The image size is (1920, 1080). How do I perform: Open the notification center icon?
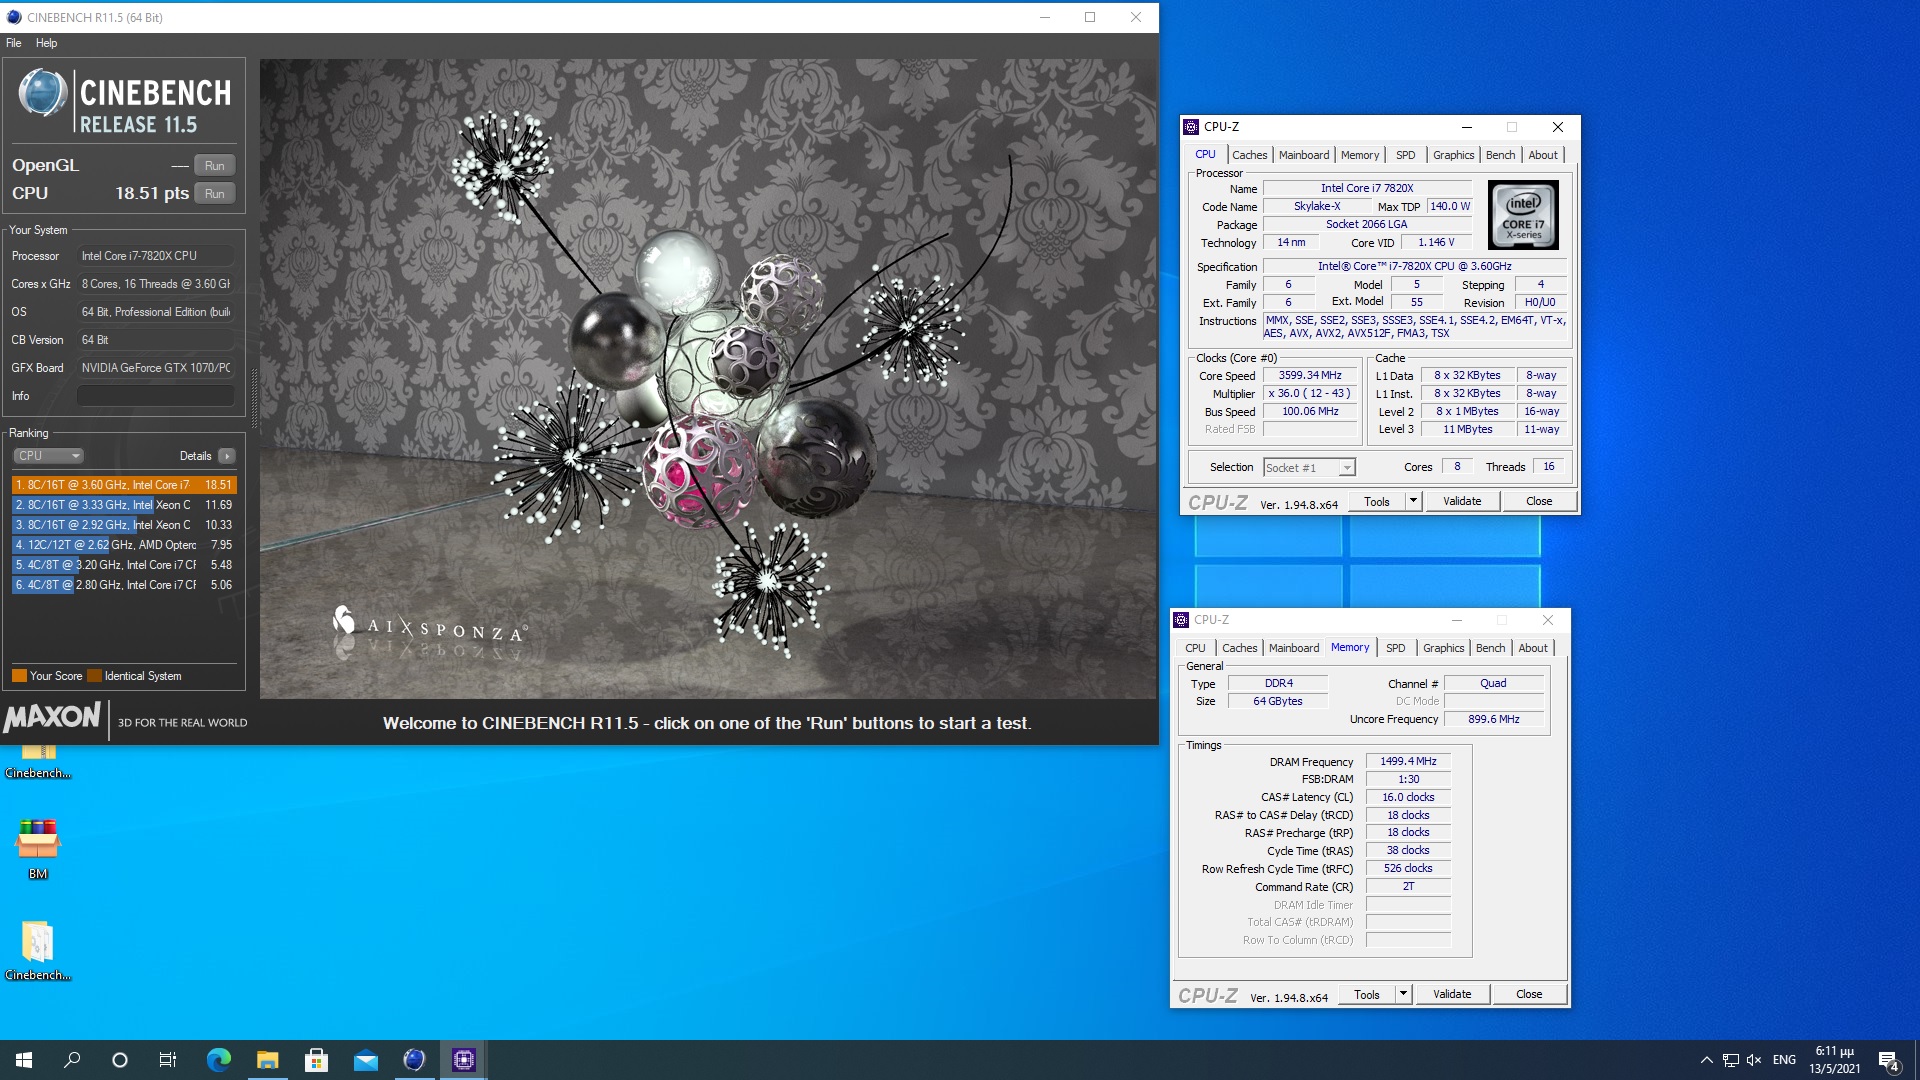pyautogui.click(x=1889, y=1060)
